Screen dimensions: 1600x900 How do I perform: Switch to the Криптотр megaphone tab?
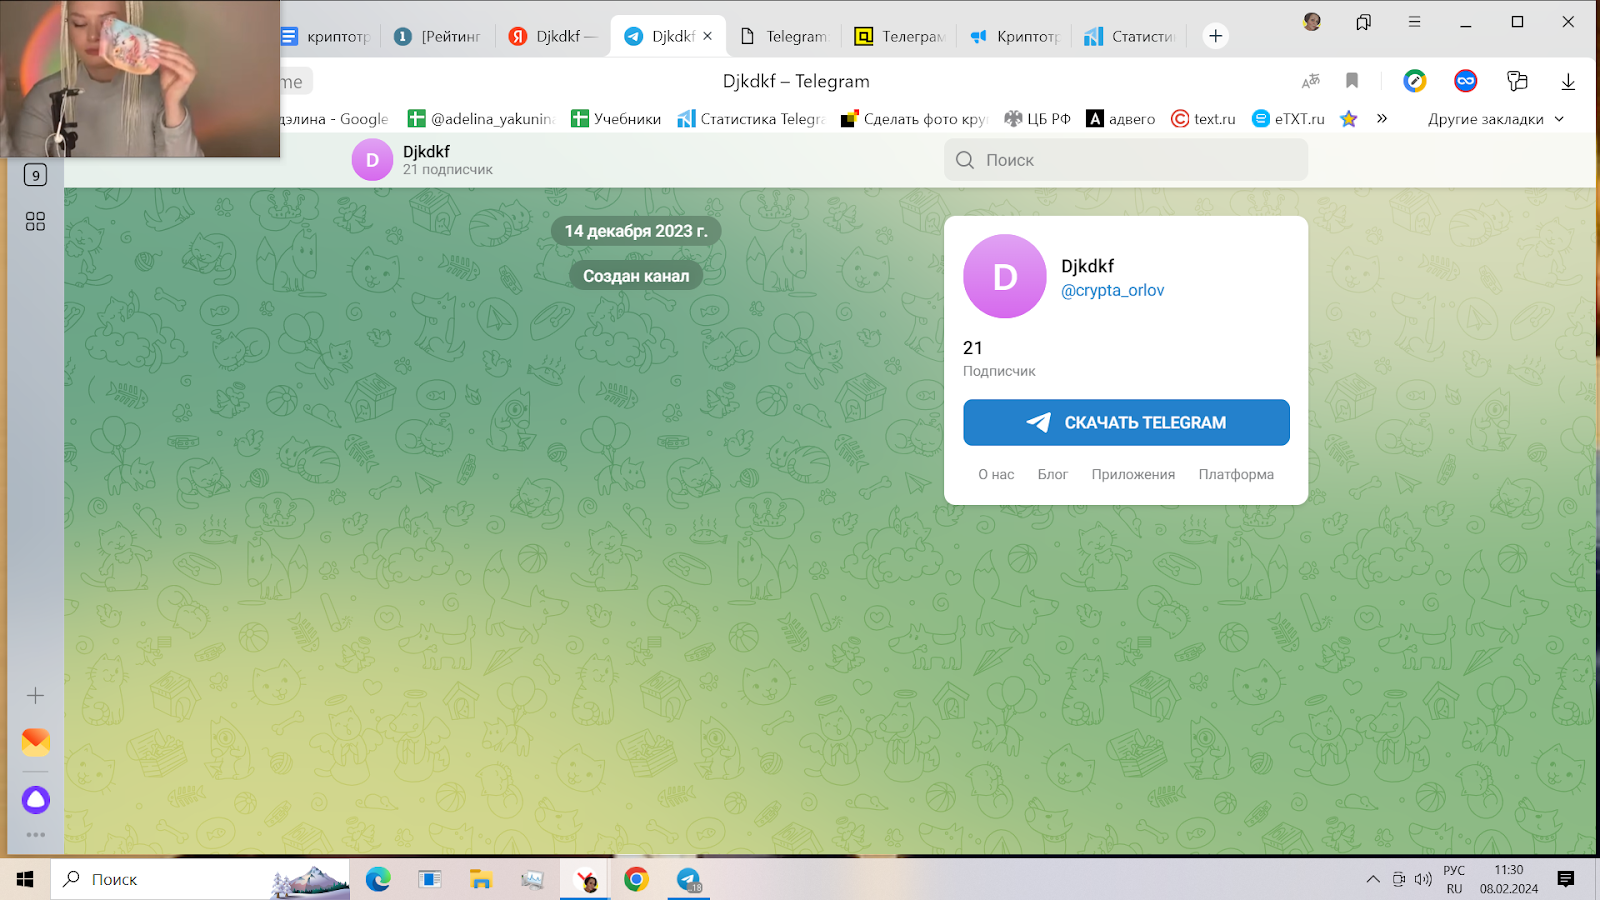[1015, 36]
